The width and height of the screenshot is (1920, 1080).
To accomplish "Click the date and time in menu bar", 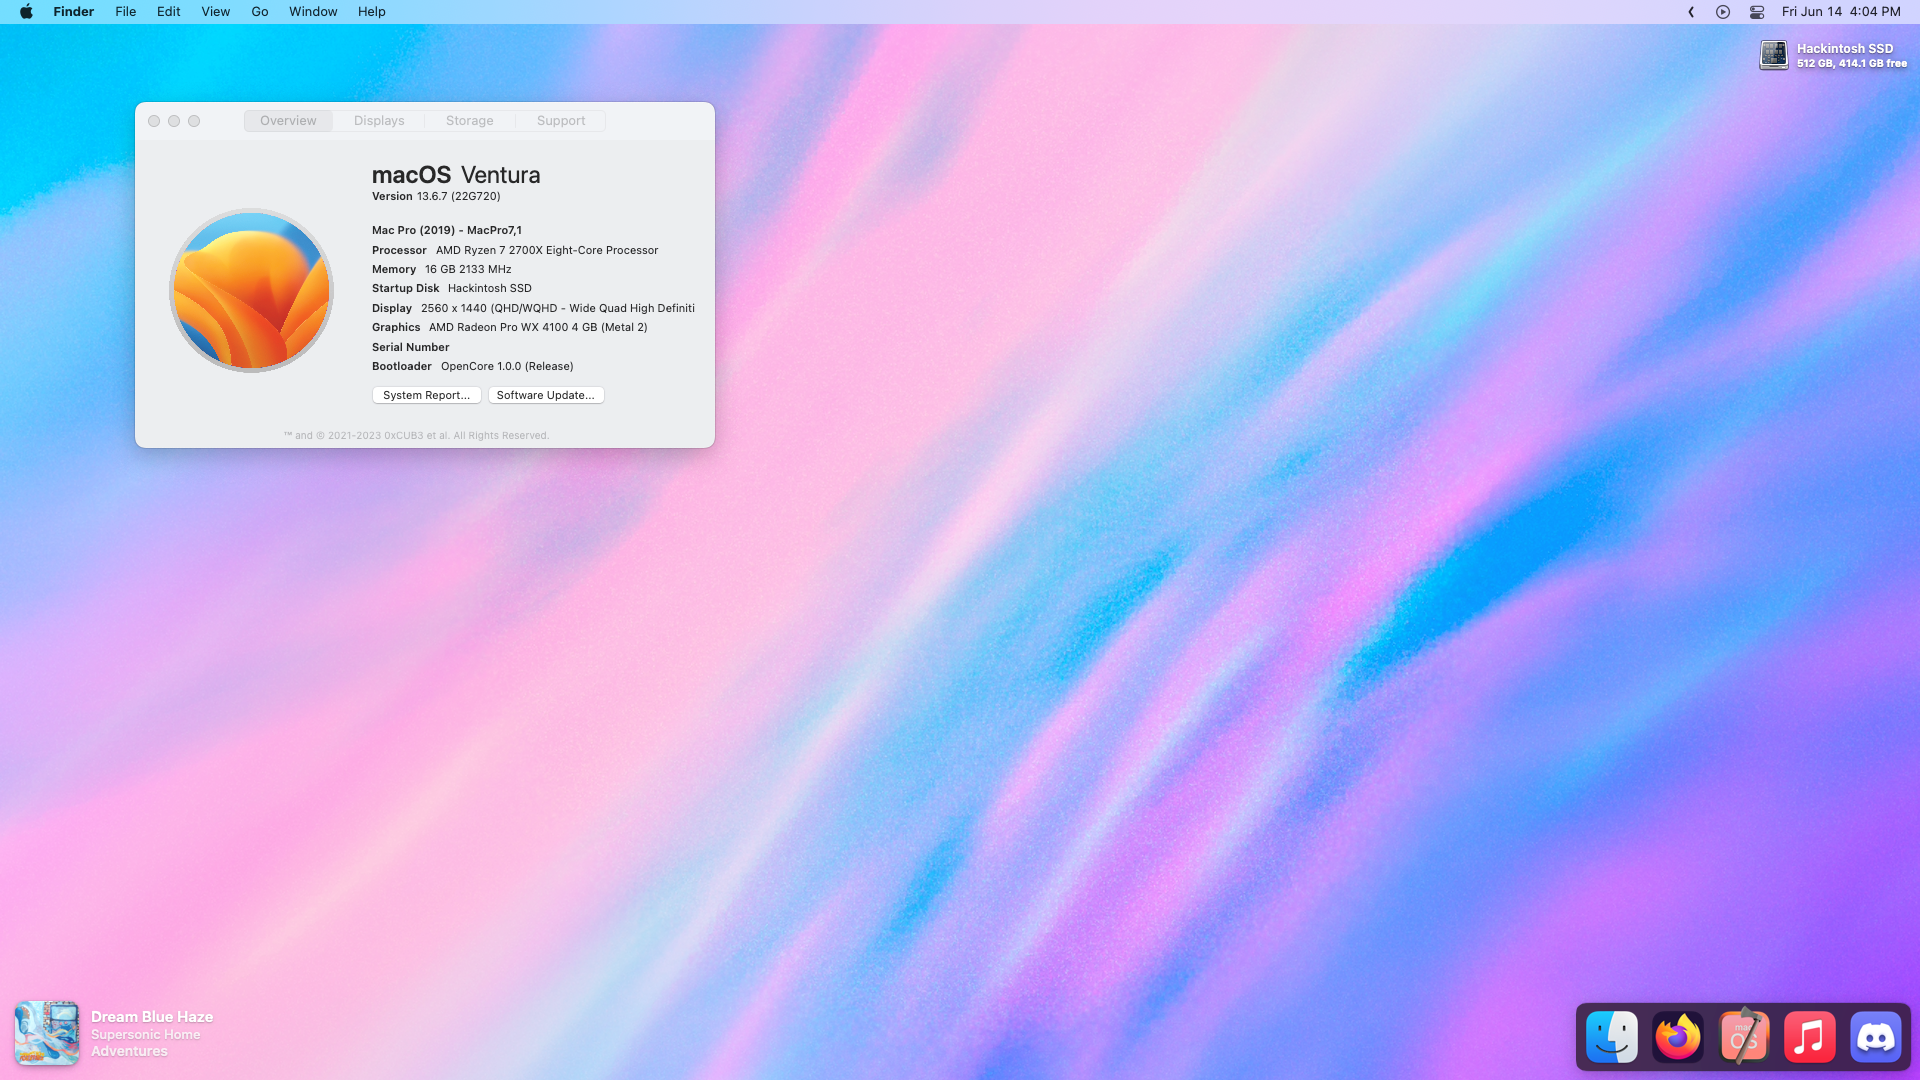I will (1841, 12).
